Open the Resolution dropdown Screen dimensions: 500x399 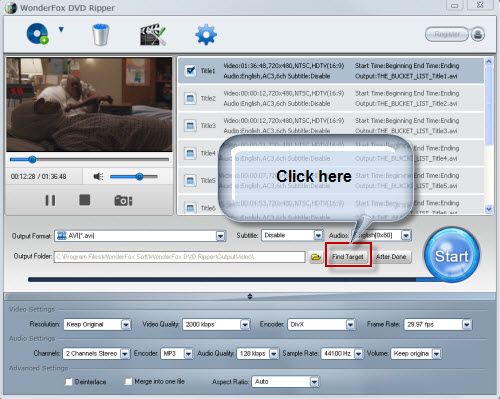click(x=126, y=324)
